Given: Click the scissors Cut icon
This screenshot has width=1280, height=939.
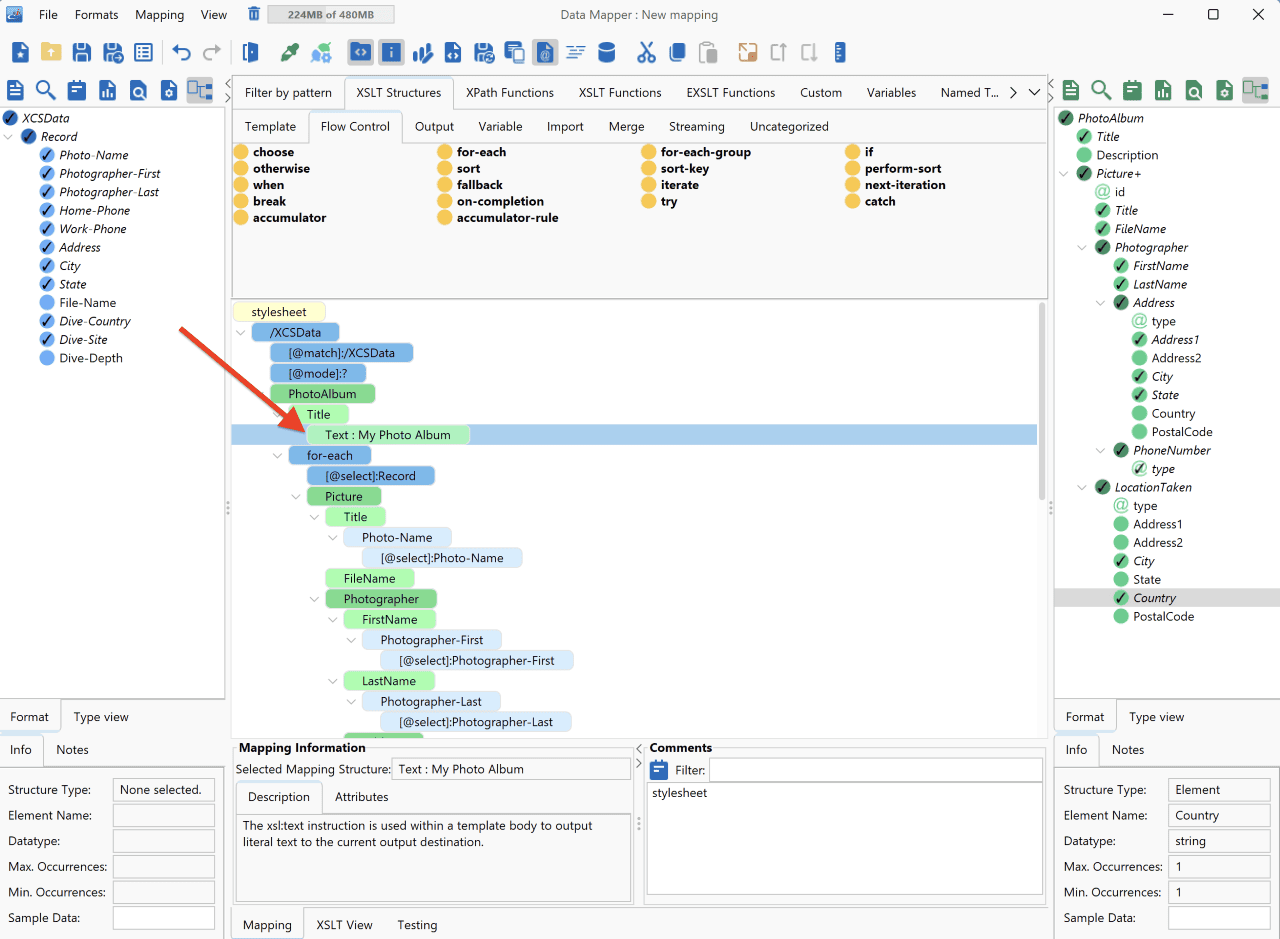Looking at the screenshot, I should coord(646,52).
